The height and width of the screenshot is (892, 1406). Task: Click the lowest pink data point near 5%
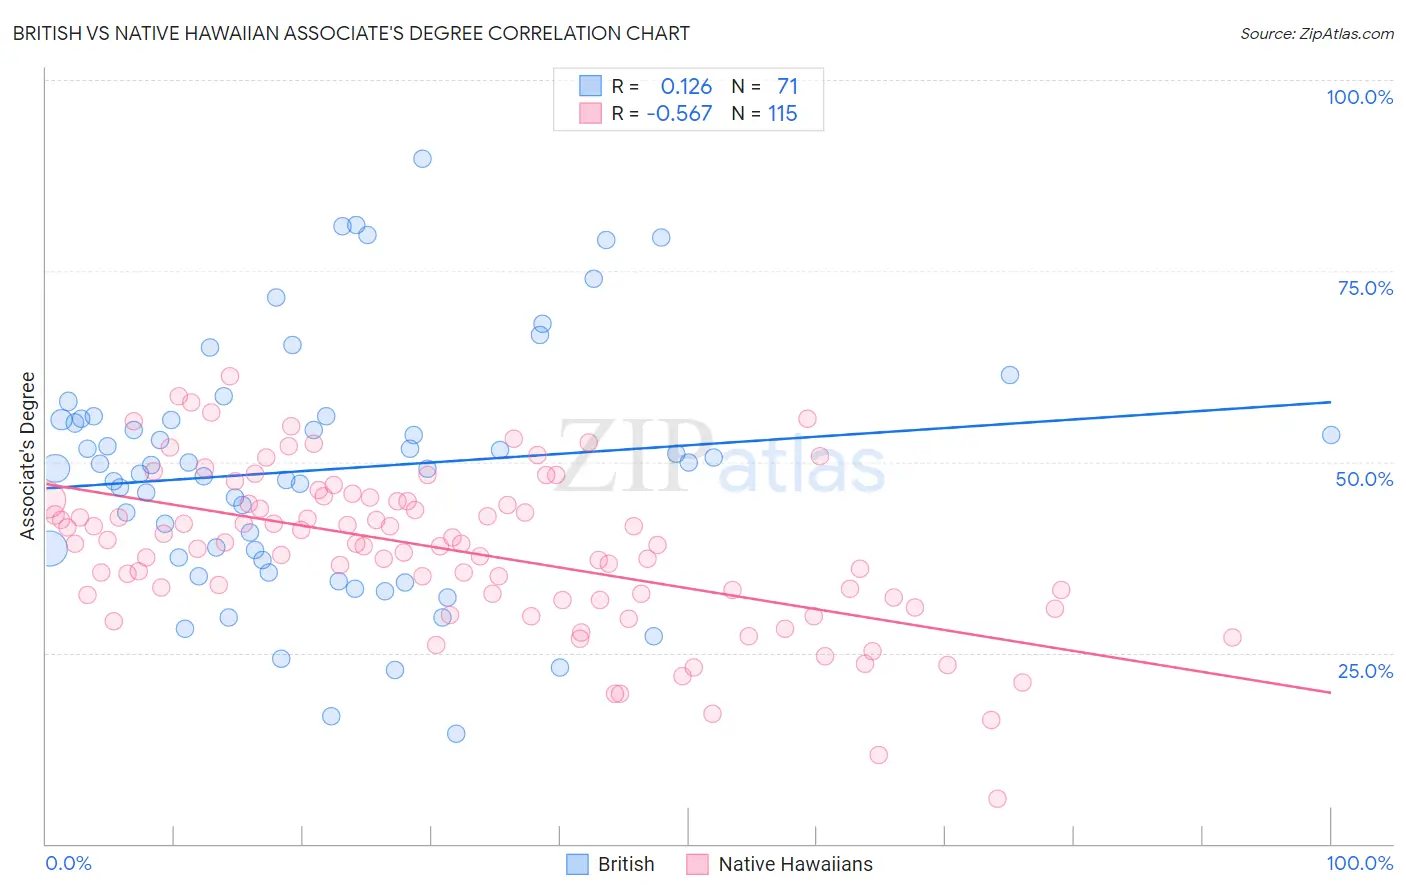(x=997, y=798)
